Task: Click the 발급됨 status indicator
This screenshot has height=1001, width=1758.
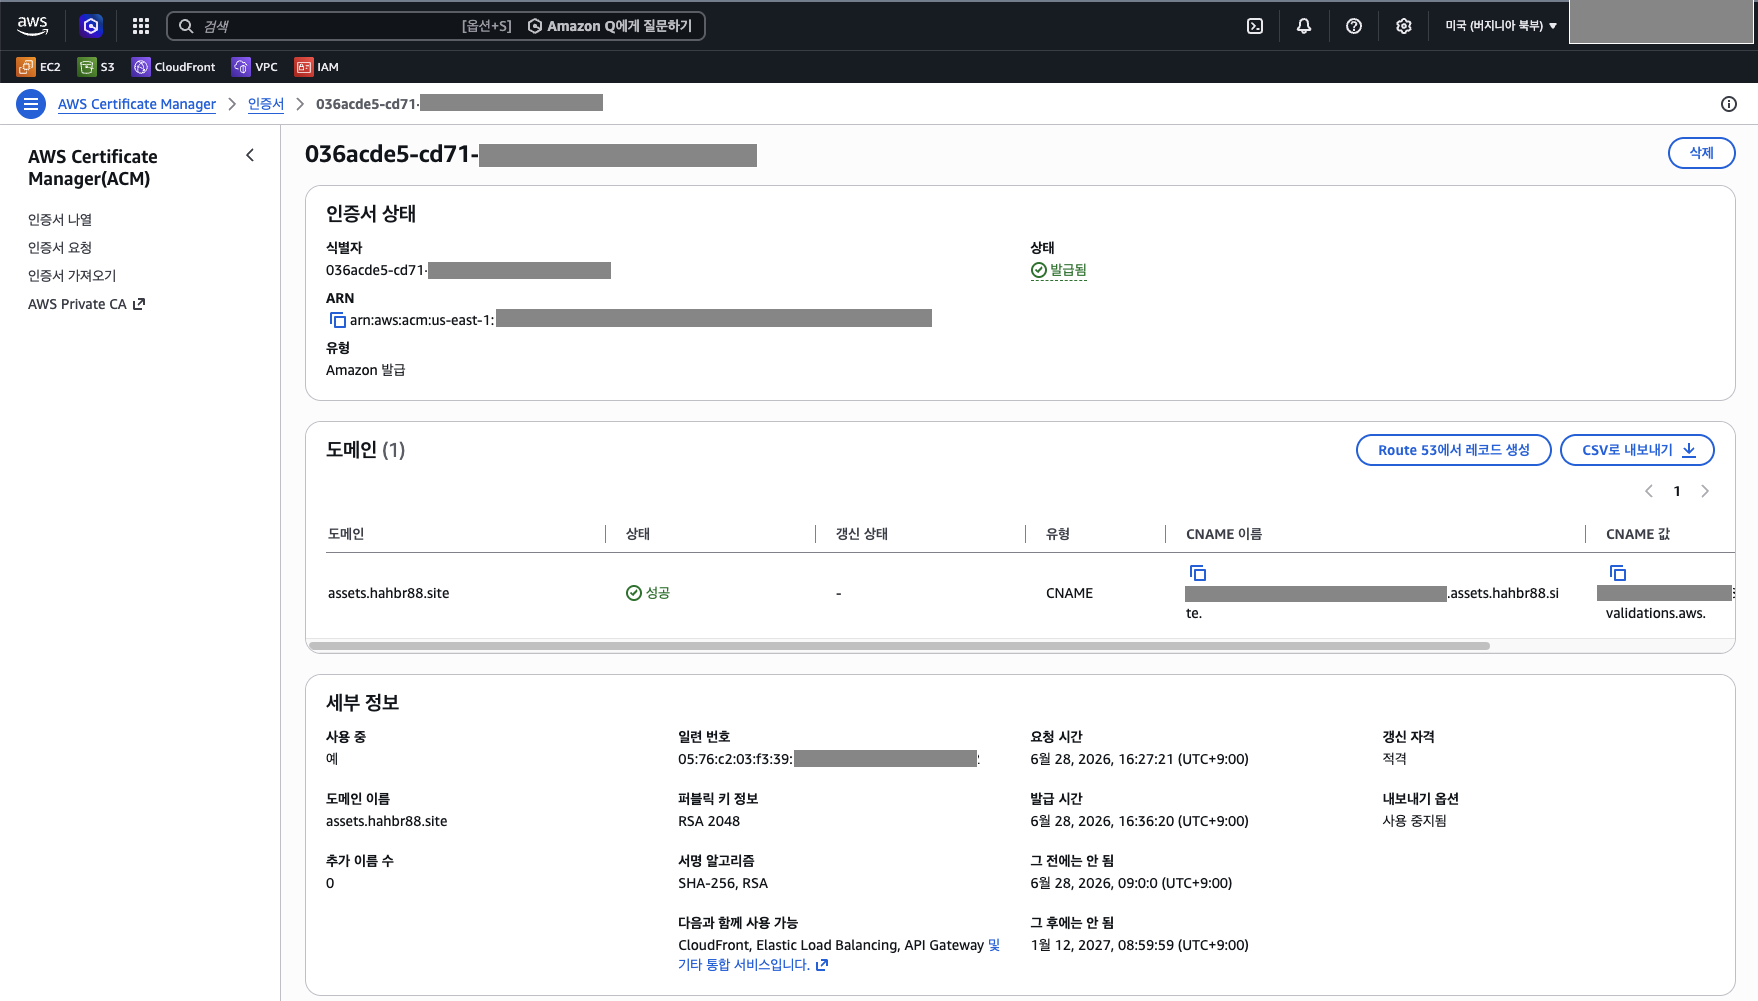Action: click(x=1058, y=270)
